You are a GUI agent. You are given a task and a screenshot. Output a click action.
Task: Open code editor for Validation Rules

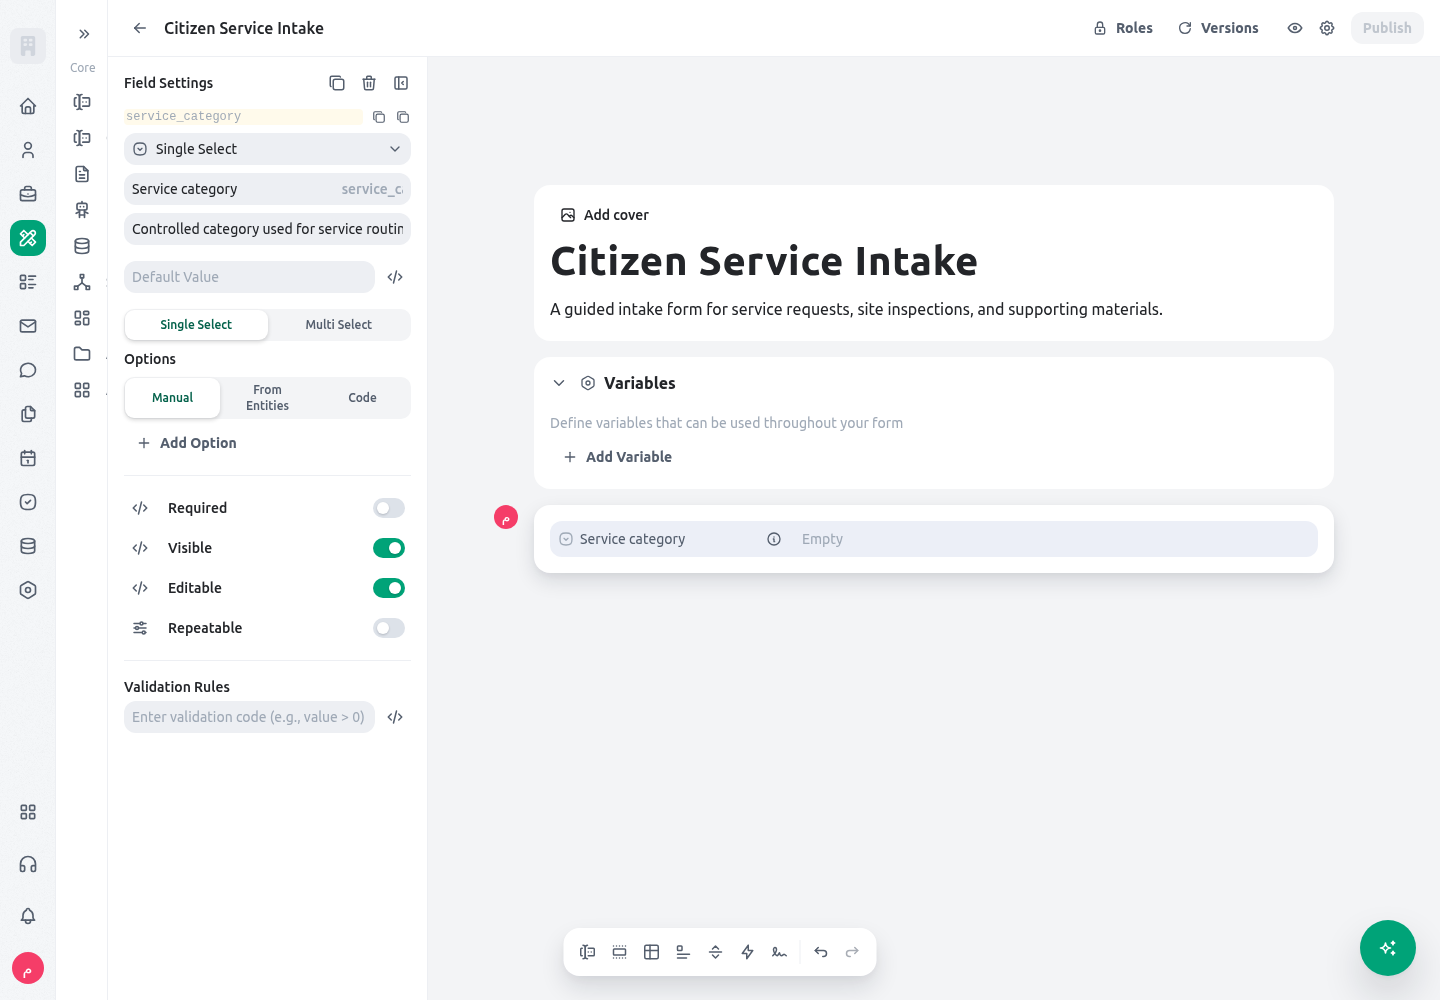pyautogui.click(x=395, y=717)
